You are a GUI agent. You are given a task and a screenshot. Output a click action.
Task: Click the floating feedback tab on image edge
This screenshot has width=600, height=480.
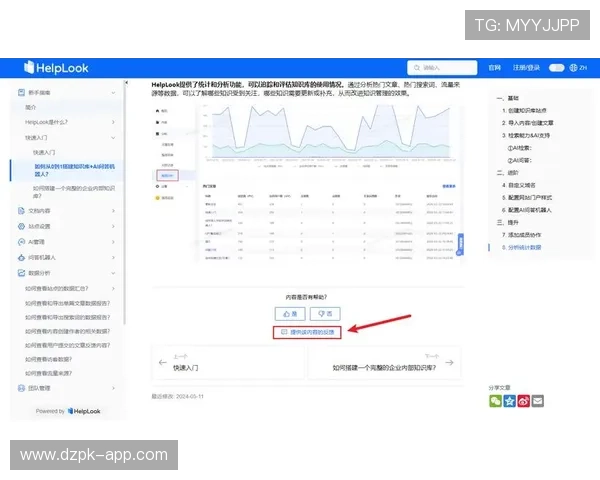point(460,244)
